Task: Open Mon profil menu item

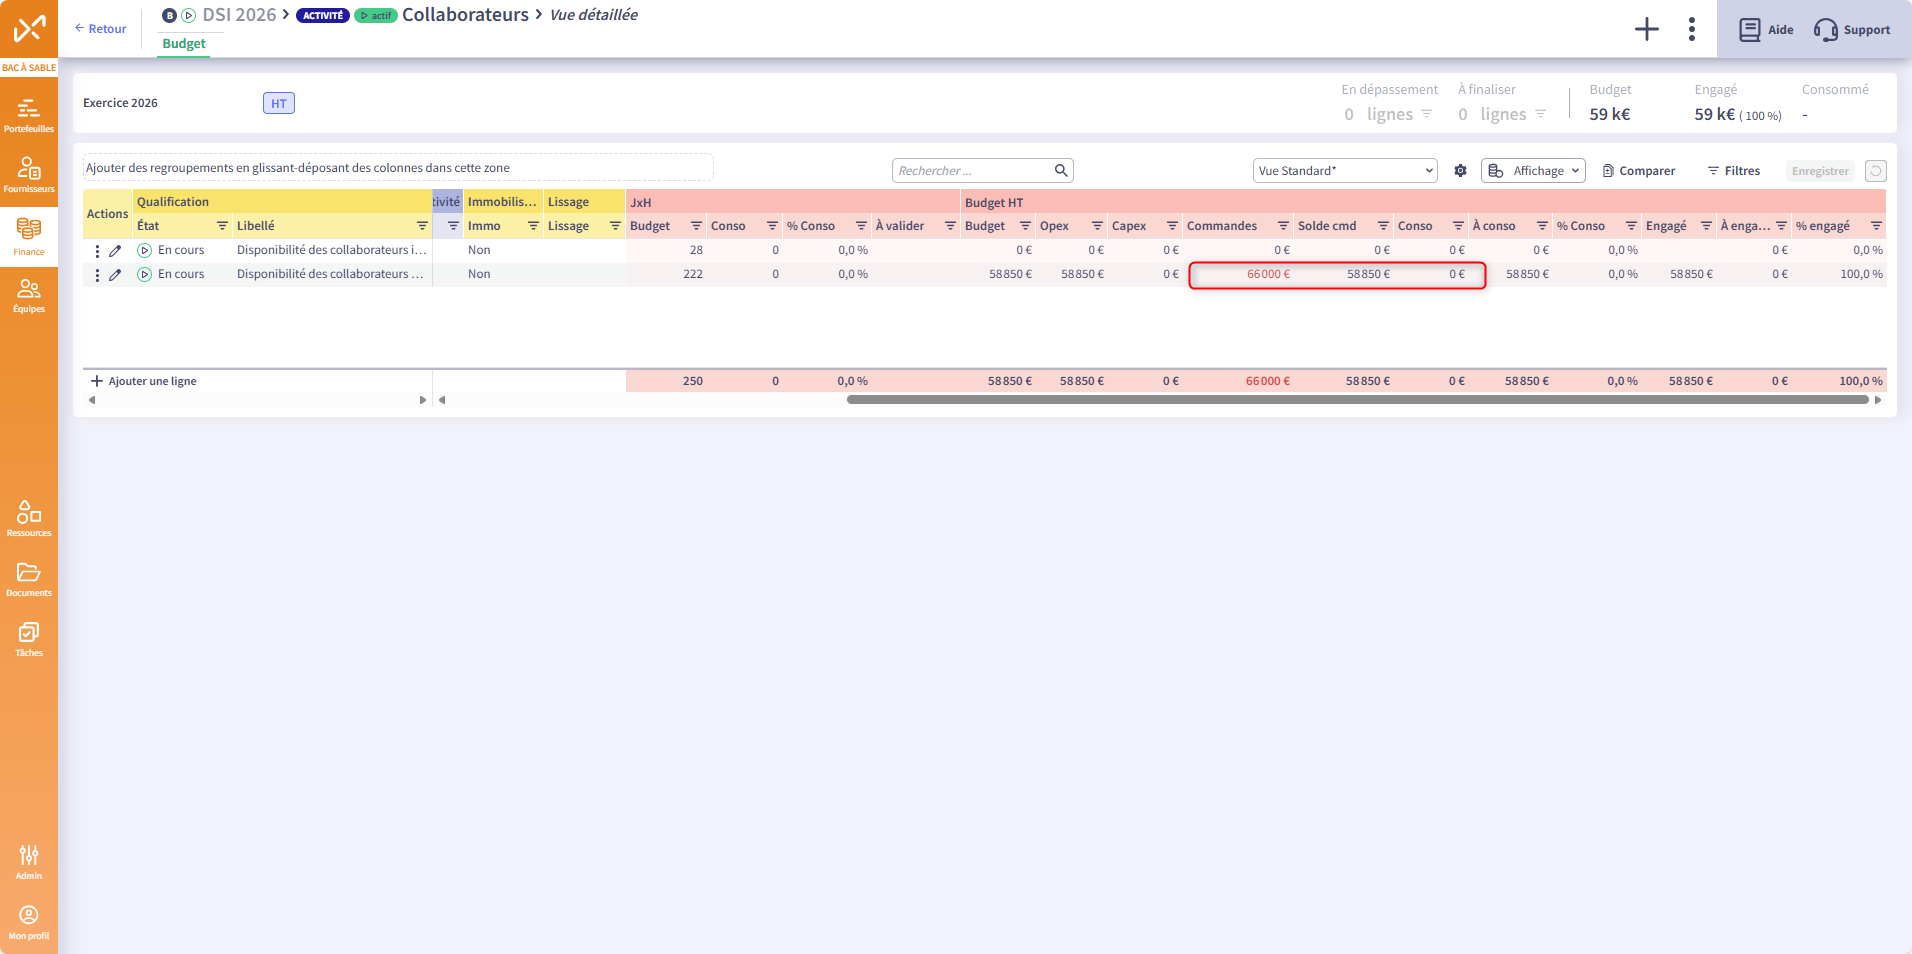Action: coord(28,922)
